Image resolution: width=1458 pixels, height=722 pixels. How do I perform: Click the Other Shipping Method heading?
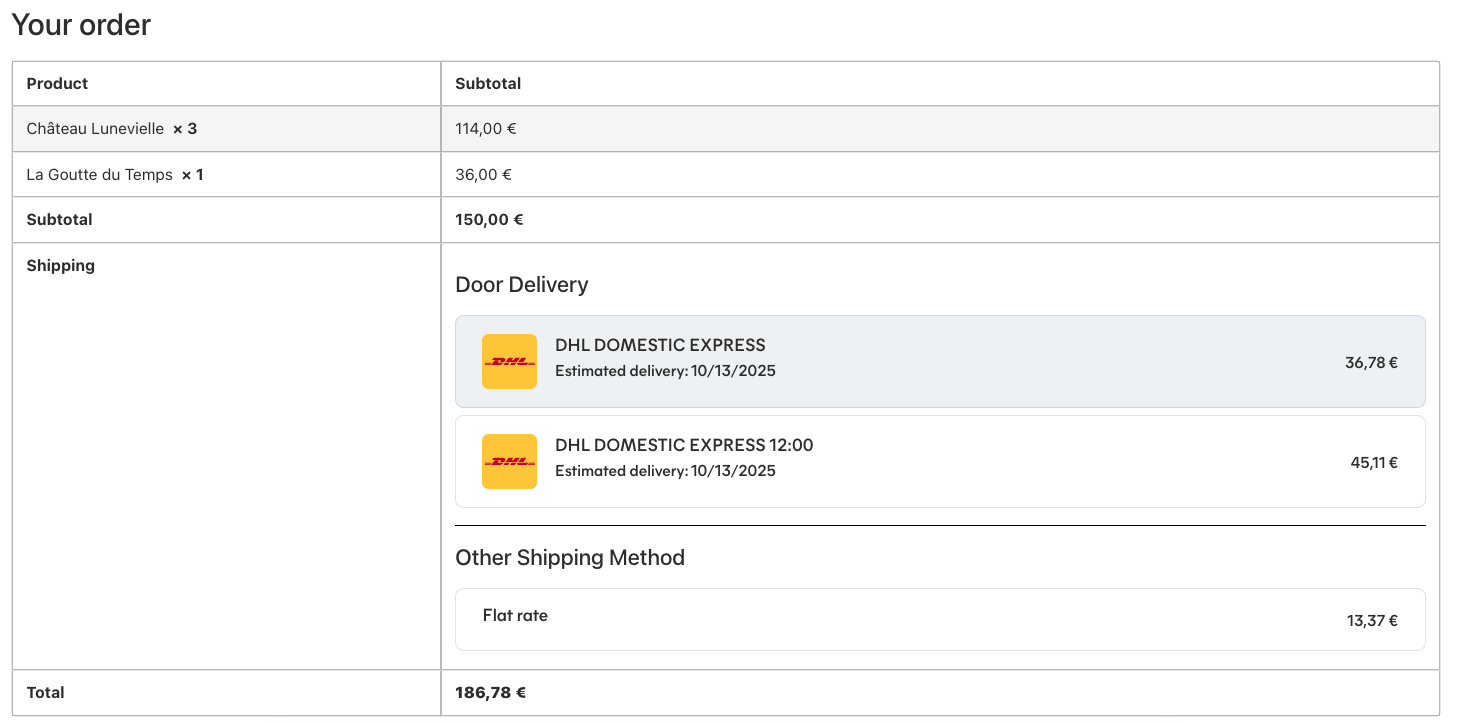point(569,558)
